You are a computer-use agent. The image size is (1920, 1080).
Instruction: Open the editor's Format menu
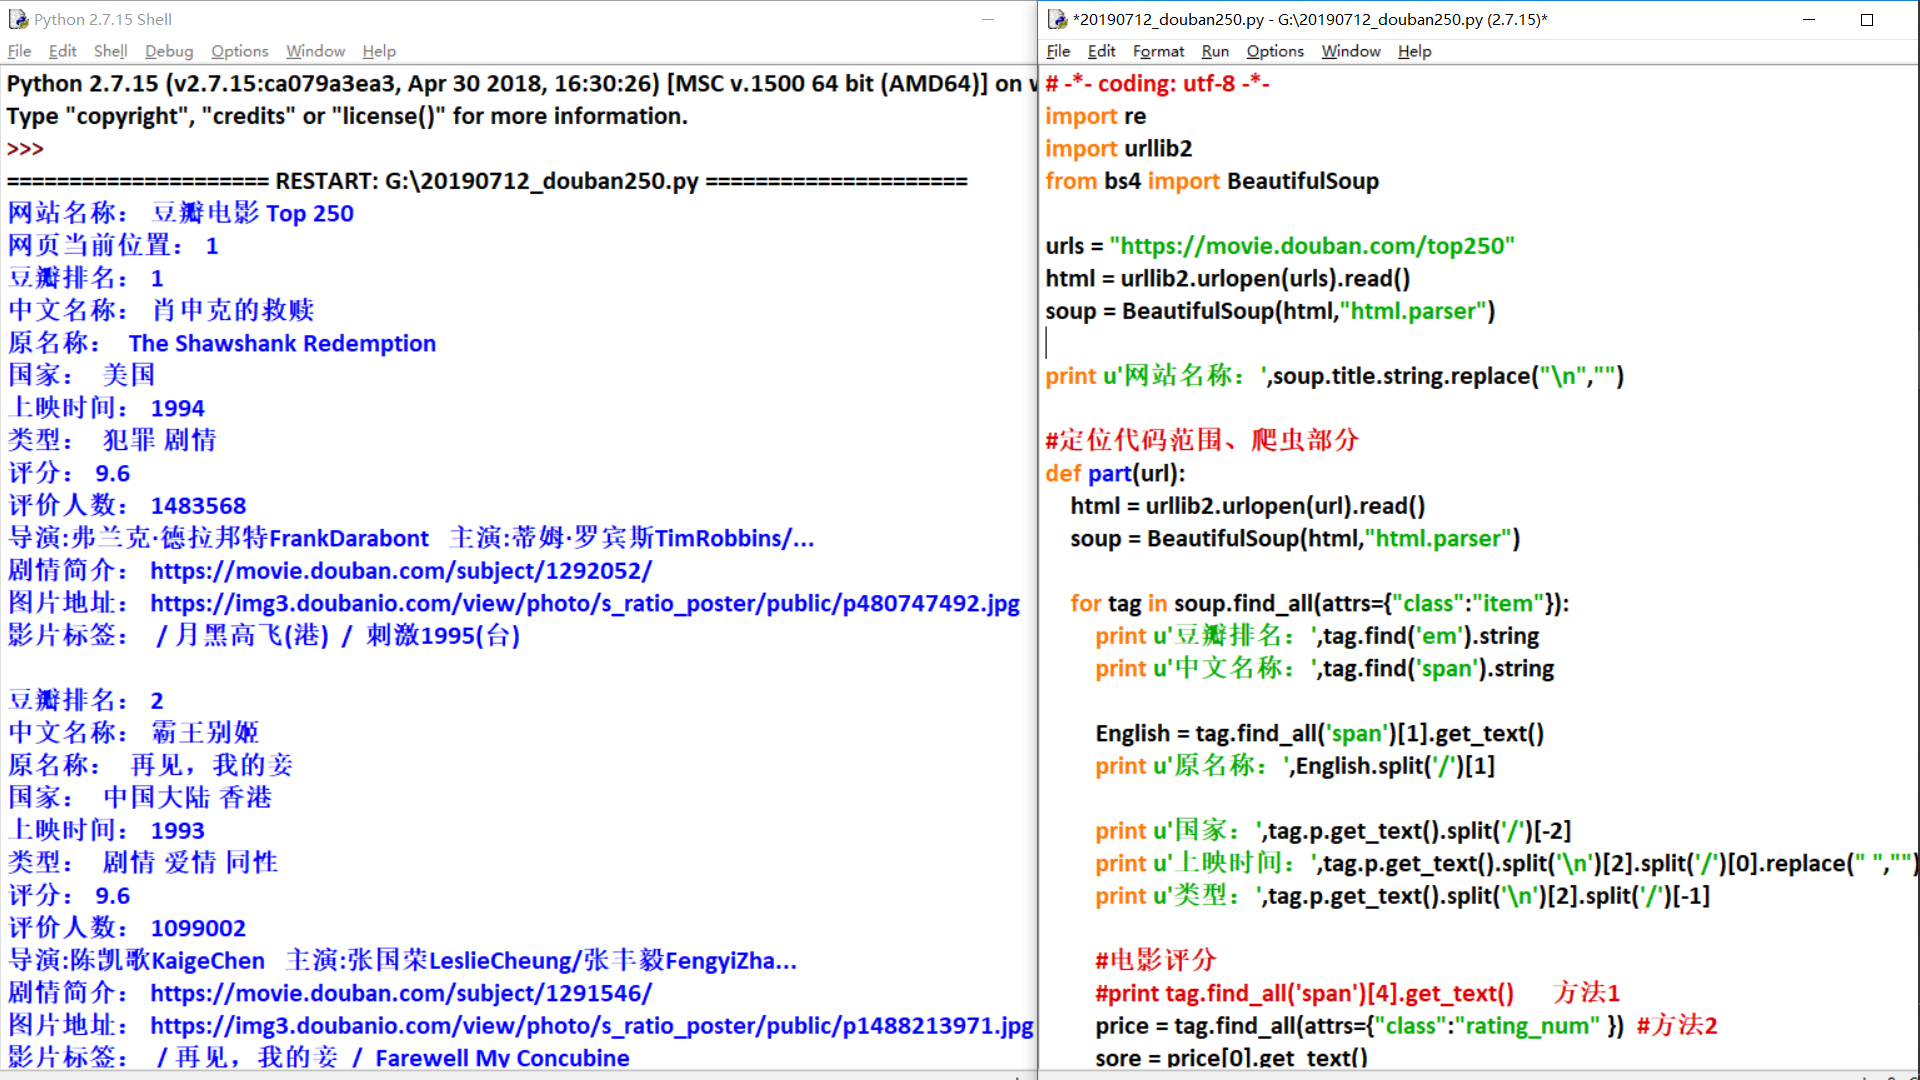tap(1158, 51)
